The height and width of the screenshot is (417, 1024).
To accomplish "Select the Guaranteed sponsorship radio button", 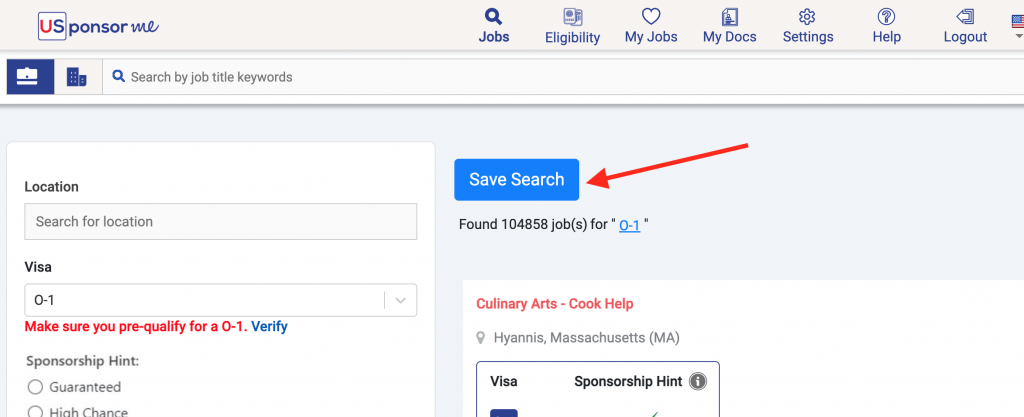I will [35, 387].
